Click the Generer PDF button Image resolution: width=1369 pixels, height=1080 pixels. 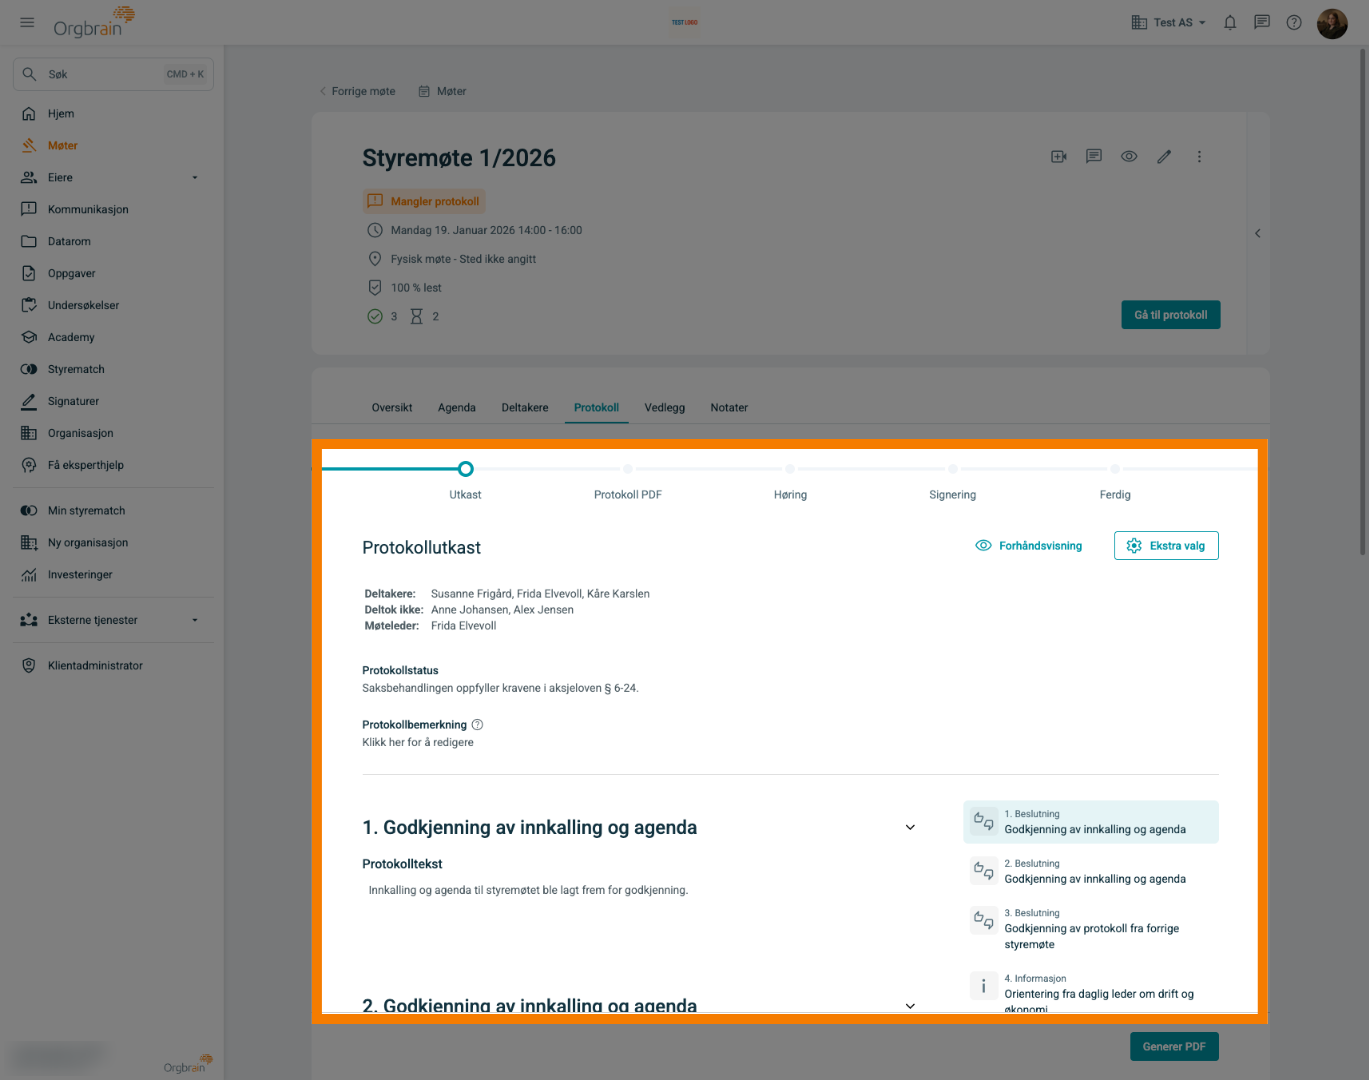pyautogui.click(x=1174, y=1047)
